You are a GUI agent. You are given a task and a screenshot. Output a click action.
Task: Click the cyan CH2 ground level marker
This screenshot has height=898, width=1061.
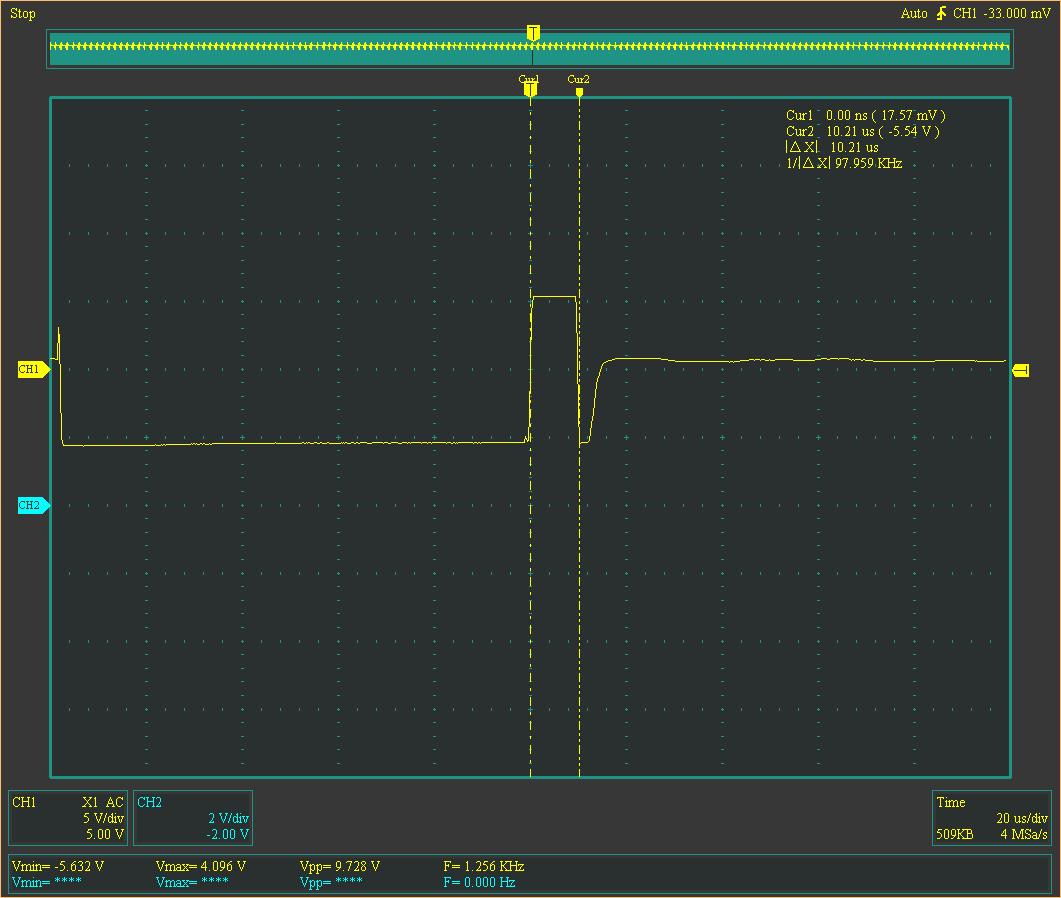(33, 506)
